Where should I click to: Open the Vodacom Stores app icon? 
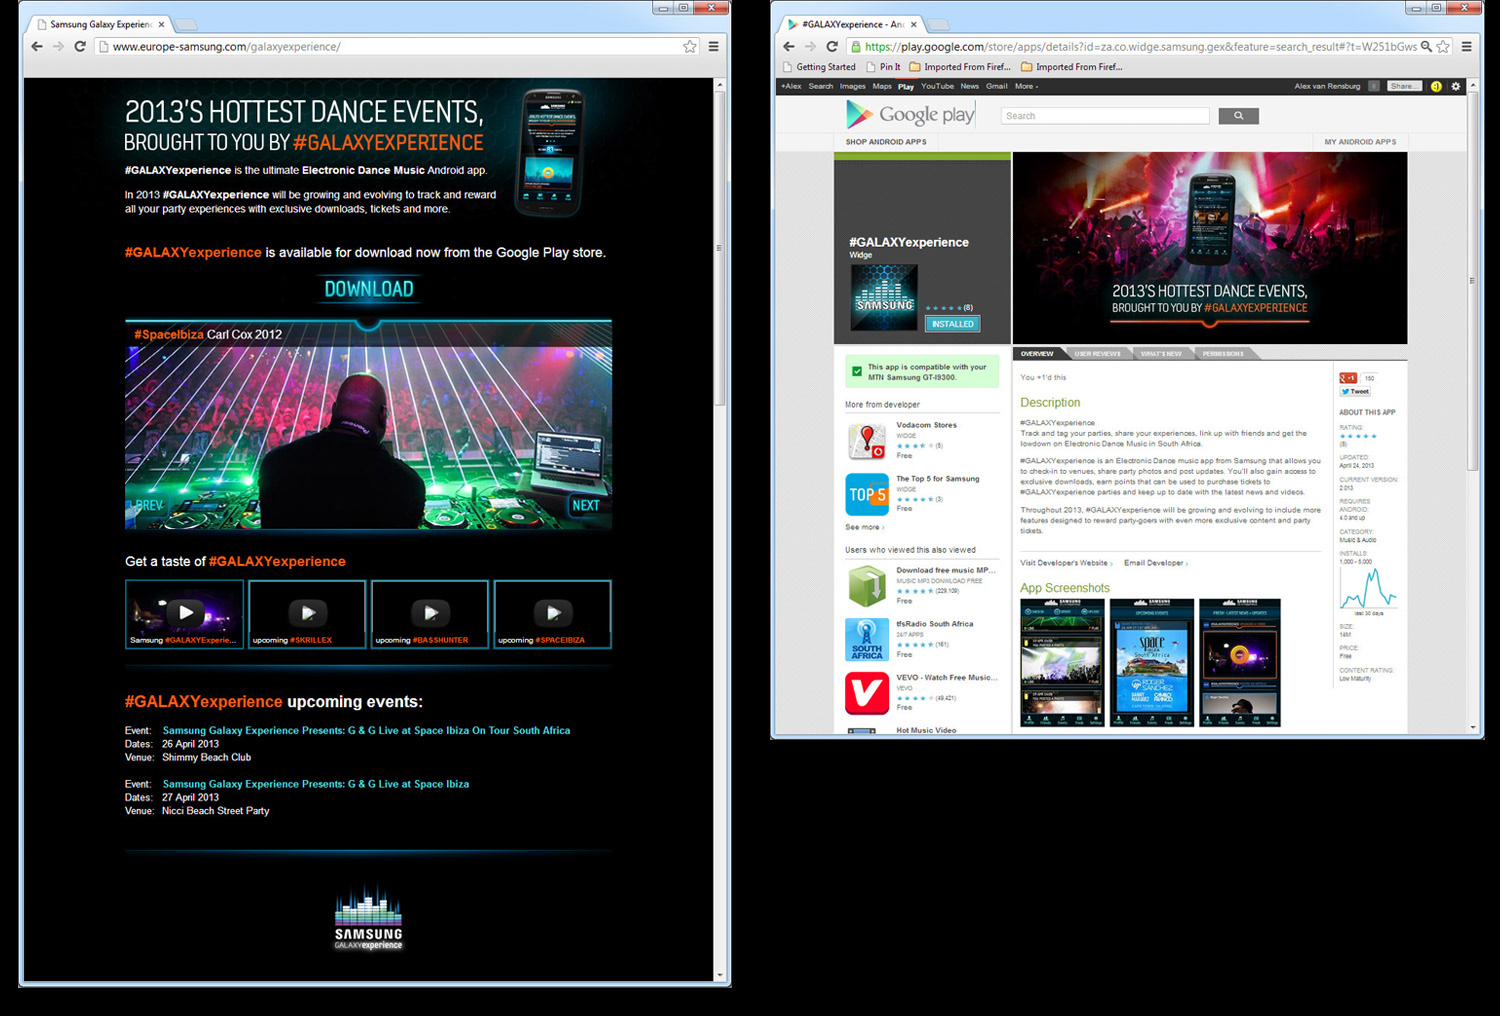(x=867, y=440)
